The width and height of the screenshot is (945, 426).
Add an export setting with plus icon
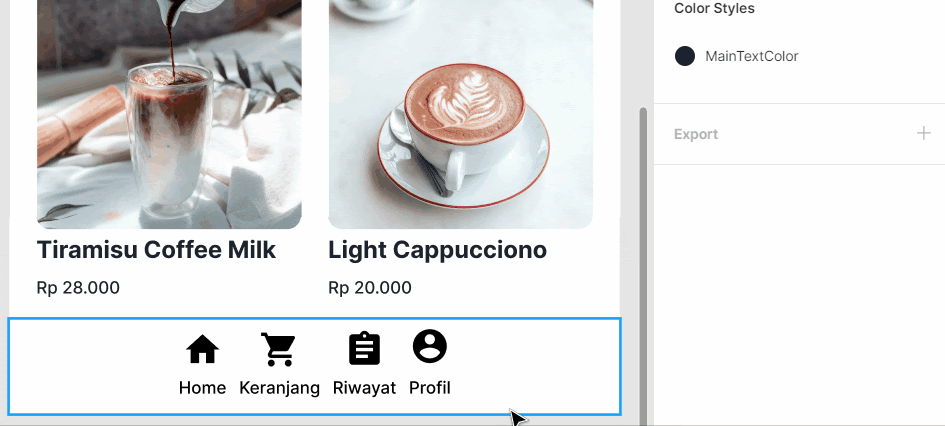point(923,133)
